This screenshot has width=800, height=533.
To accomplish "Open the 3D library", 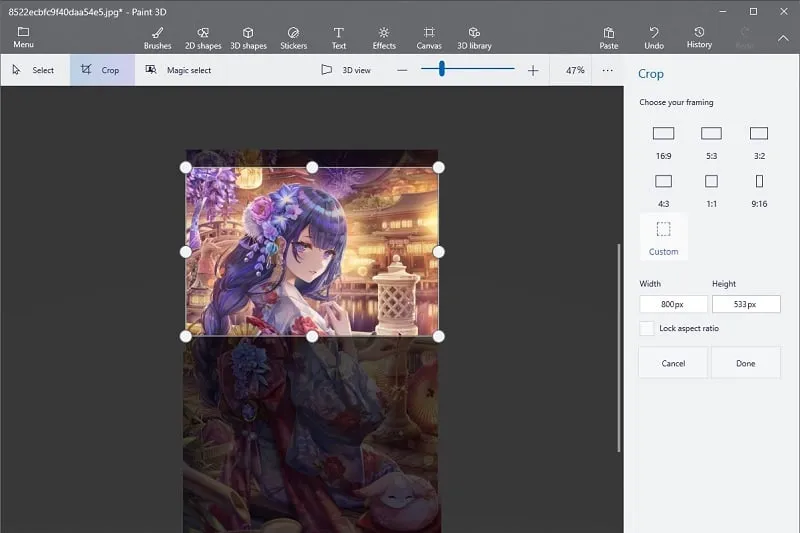I will pos(474,38).
